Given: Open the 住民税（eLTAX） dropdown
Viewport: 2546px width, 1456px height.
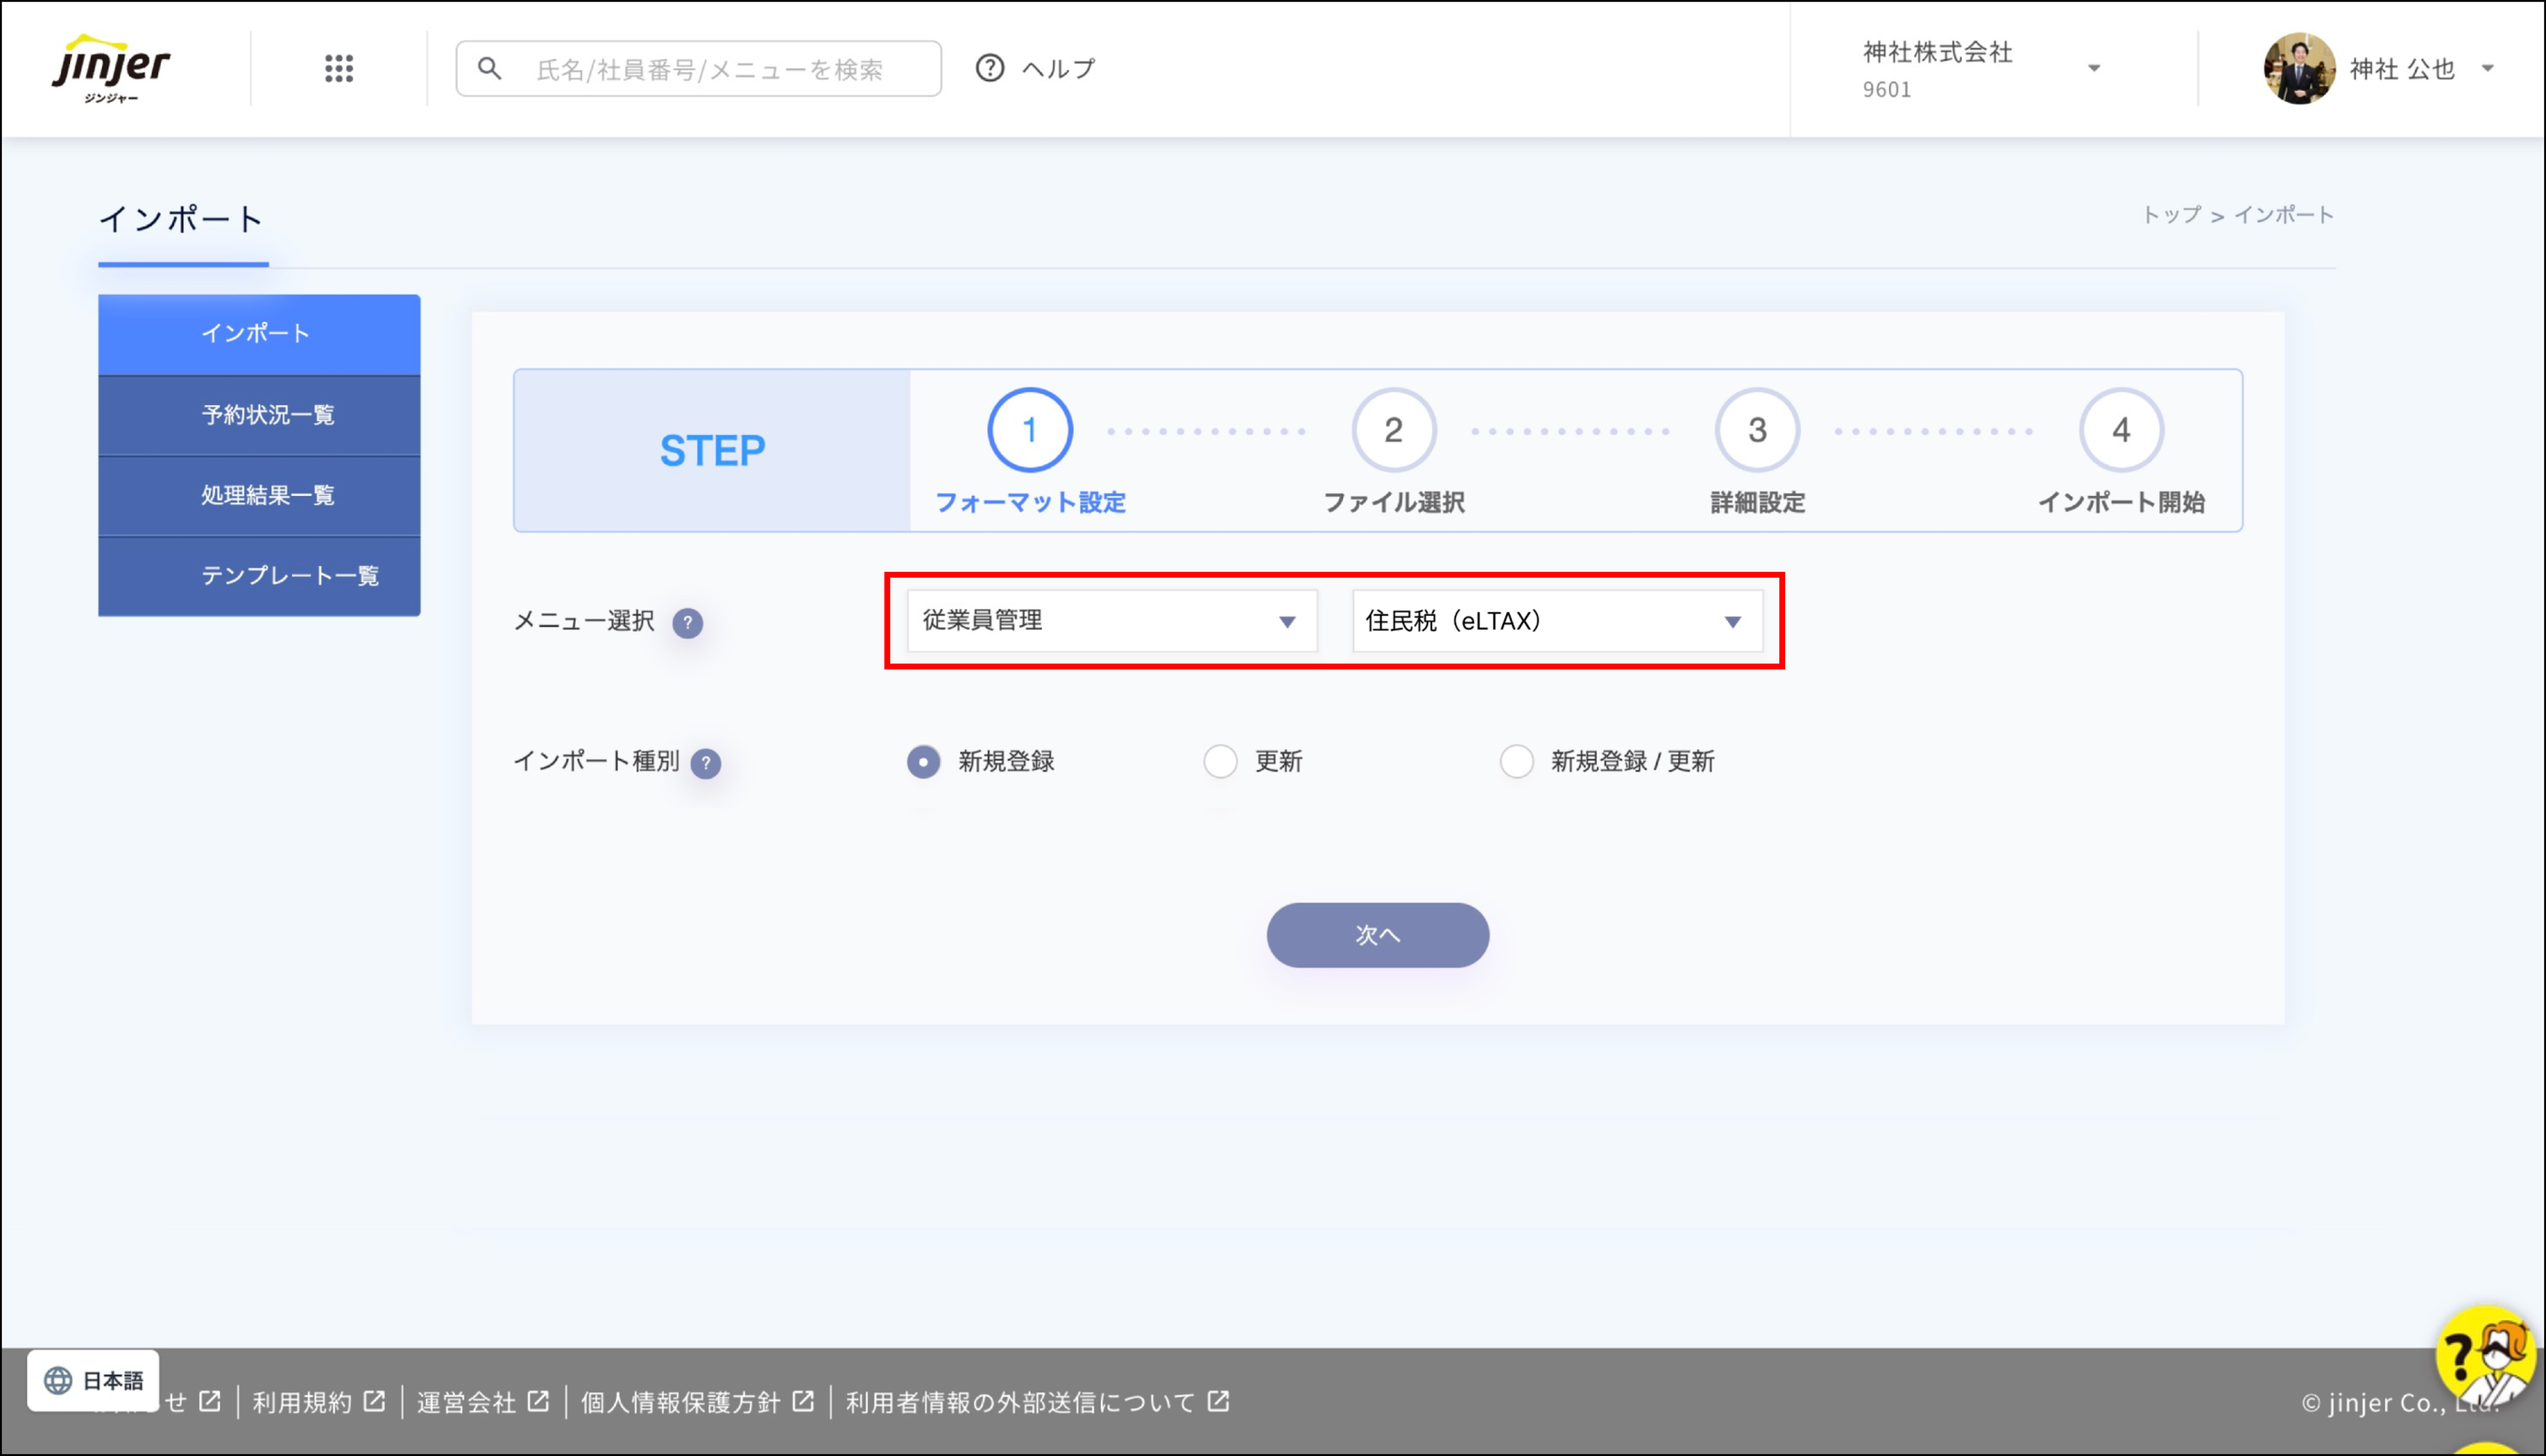Looking at the screenshot, I should tap(1557, 621).
